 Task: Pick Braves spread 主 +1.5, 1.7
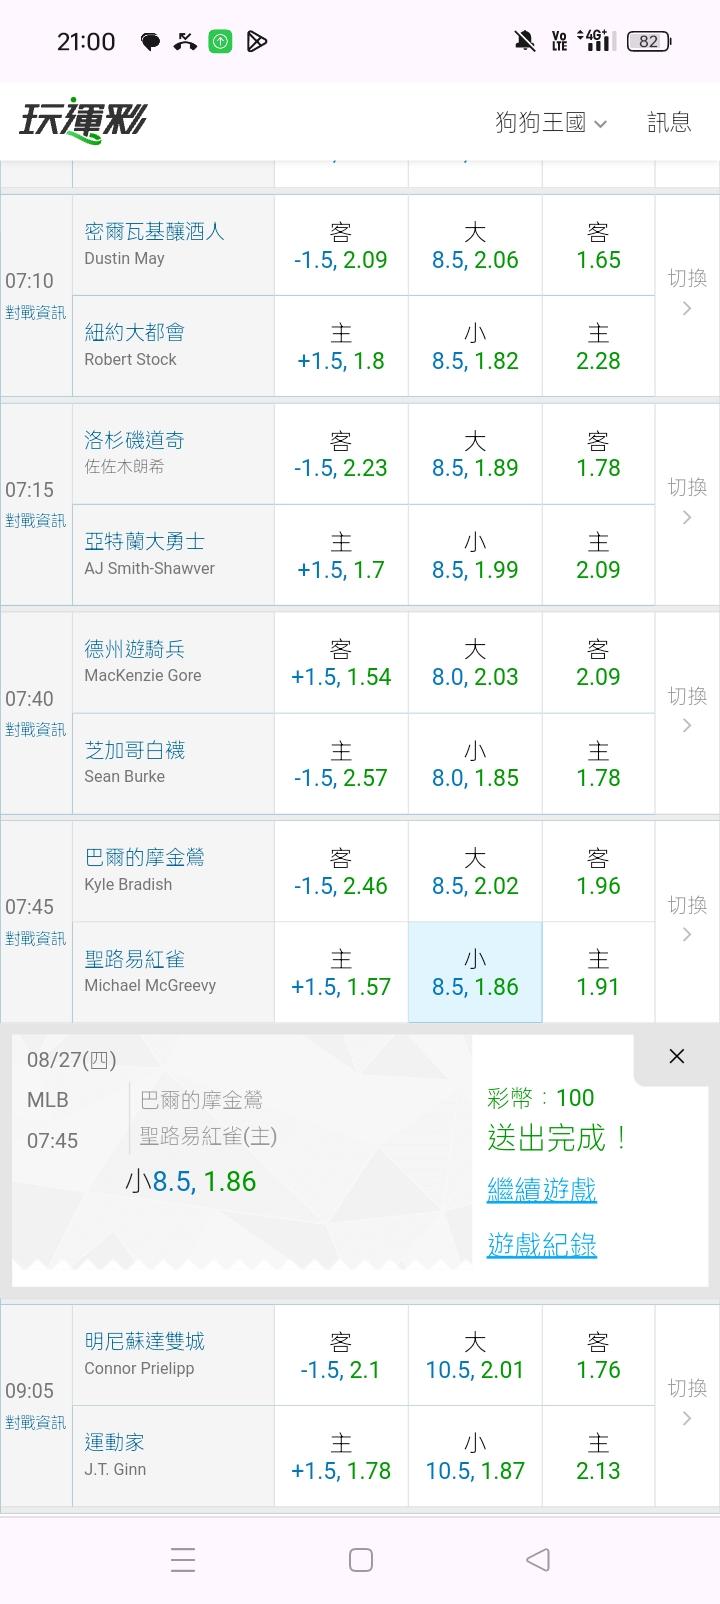[x=341, y=555]
